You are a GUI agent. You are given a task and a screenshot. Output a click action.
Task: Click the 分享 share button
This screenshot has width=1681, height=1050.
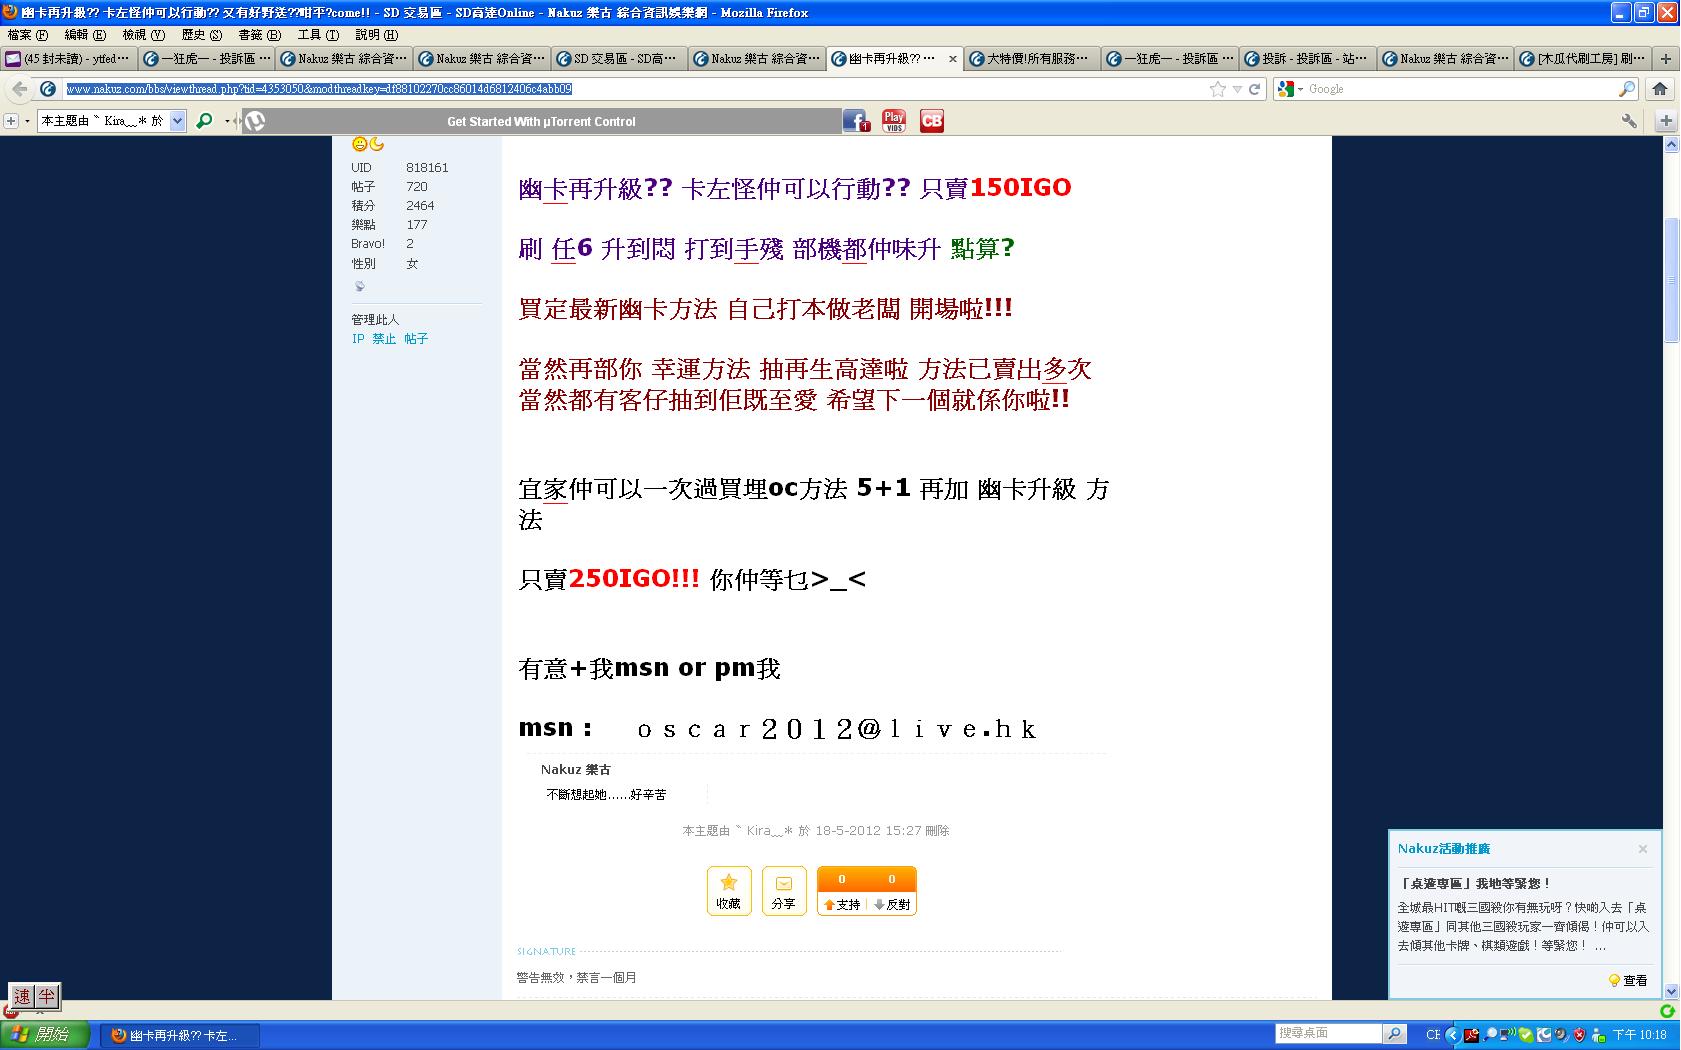(x=784, y=891)
